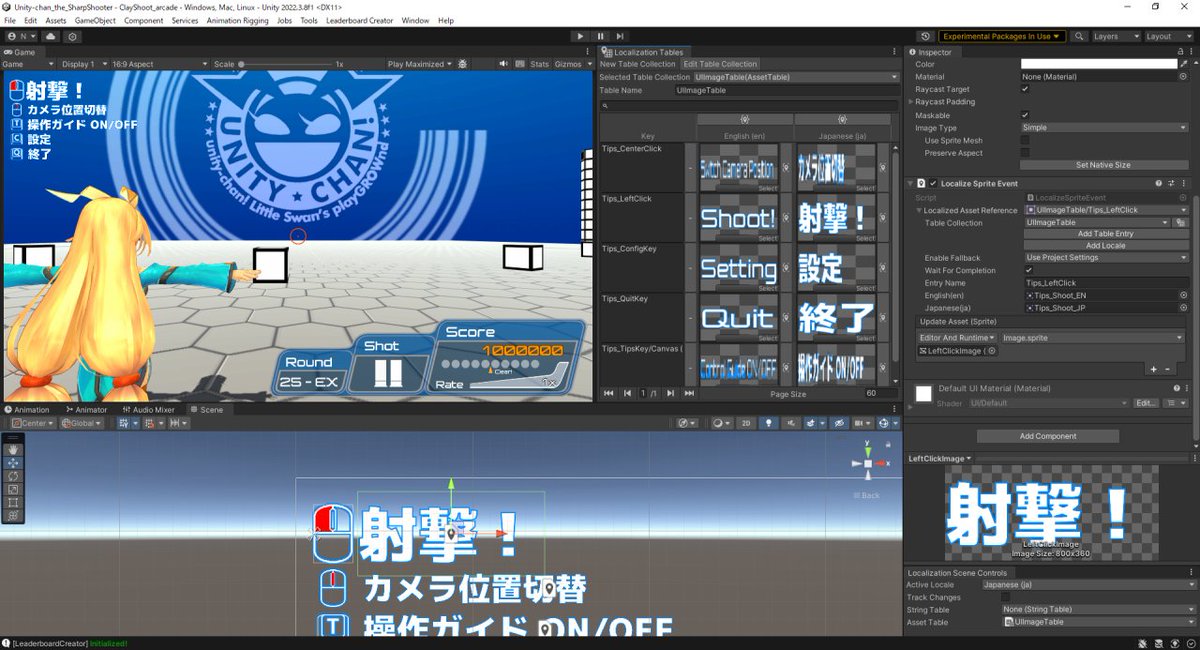Open the Leaderboard Creator menu
Image resolution: width=1200 pixels, height=650 pixels.
tap(360, 20)
